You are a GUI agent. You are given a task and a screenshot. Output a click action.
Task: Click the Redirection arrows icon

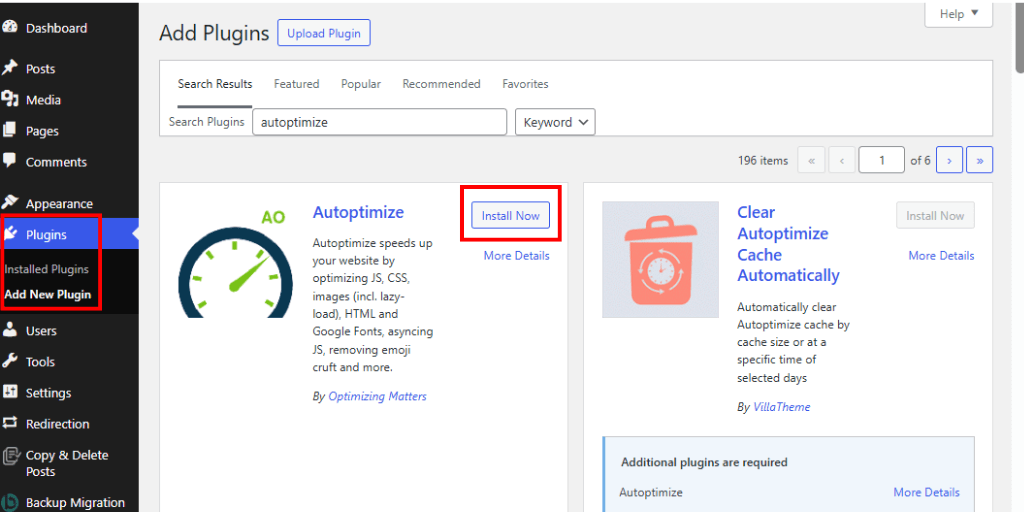coord(9,423)
